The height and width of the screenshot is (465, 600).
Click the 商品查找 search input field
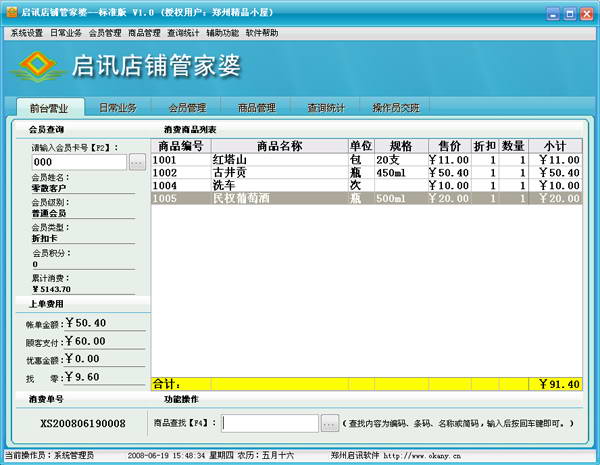[x=270, y=423]
